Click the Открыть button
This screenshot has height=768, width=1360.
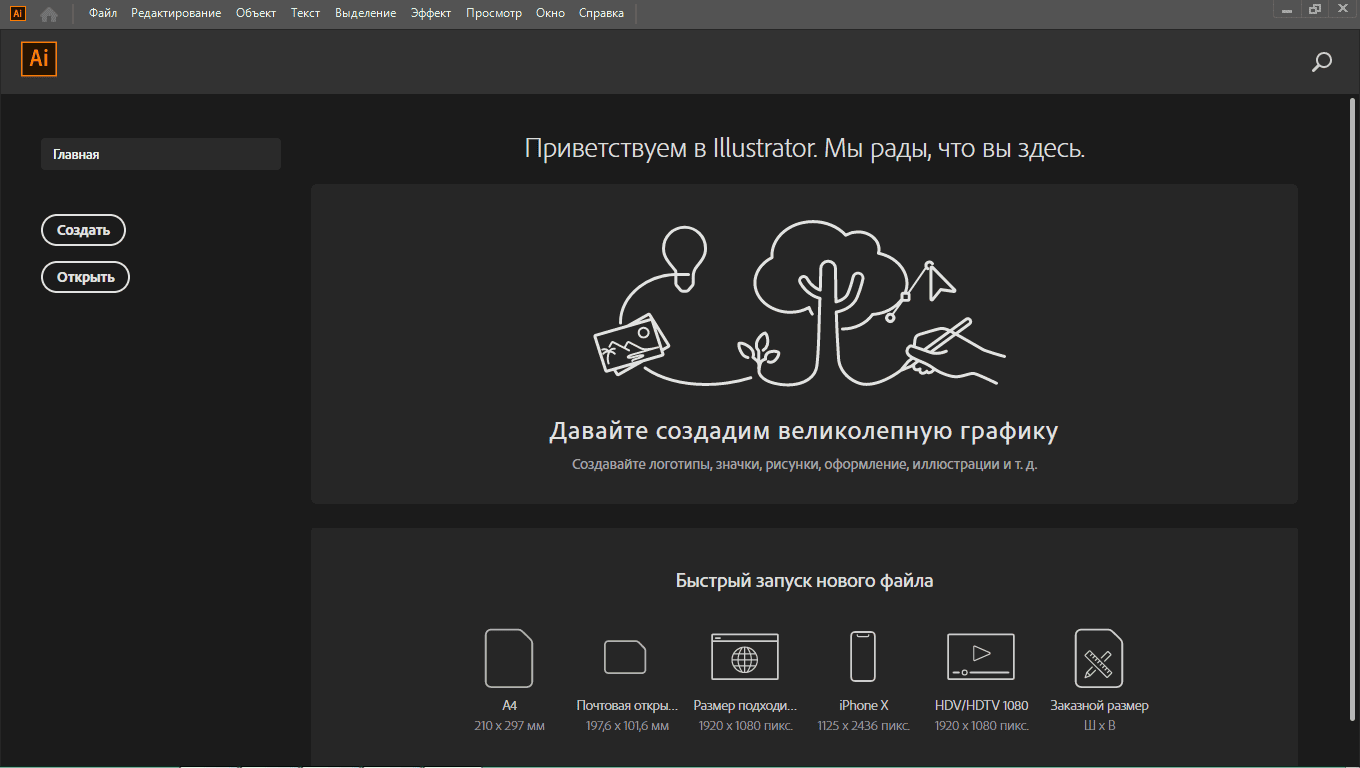pos(85,277)
